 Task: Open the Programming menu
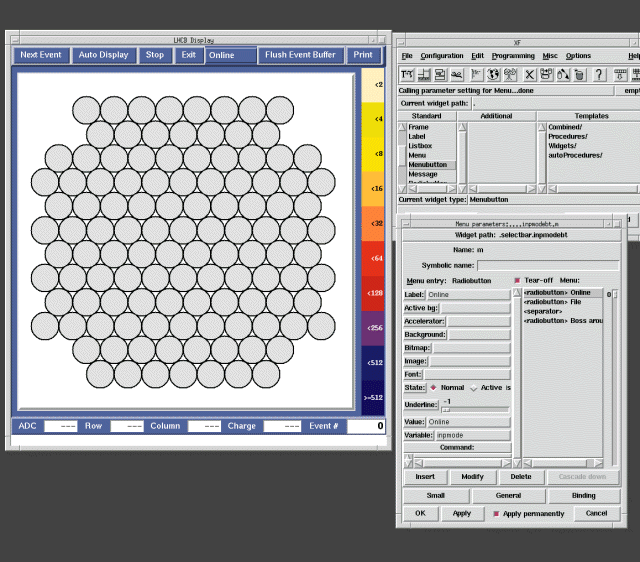coord(513,56)
